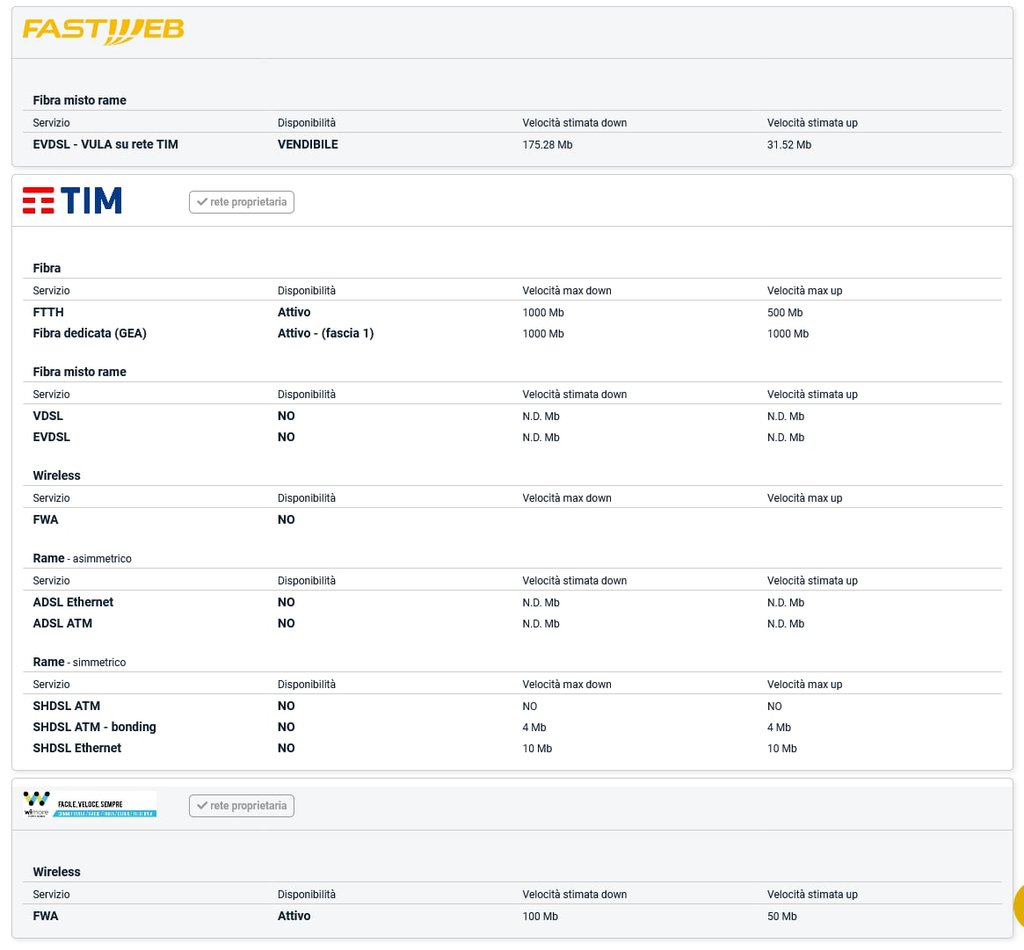Click the Wimore logo banner

pyautogui.click(x=89, y=804)
